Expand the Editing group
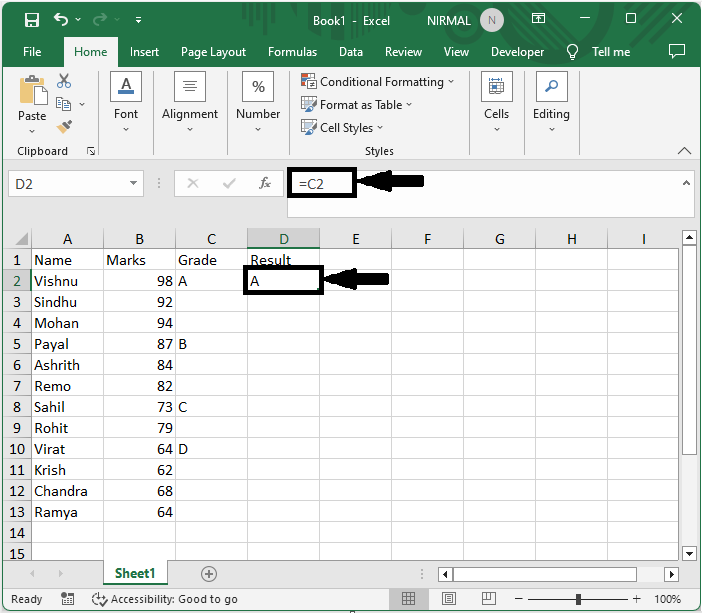Screen dimensions: 702x613 coord(551,104)
